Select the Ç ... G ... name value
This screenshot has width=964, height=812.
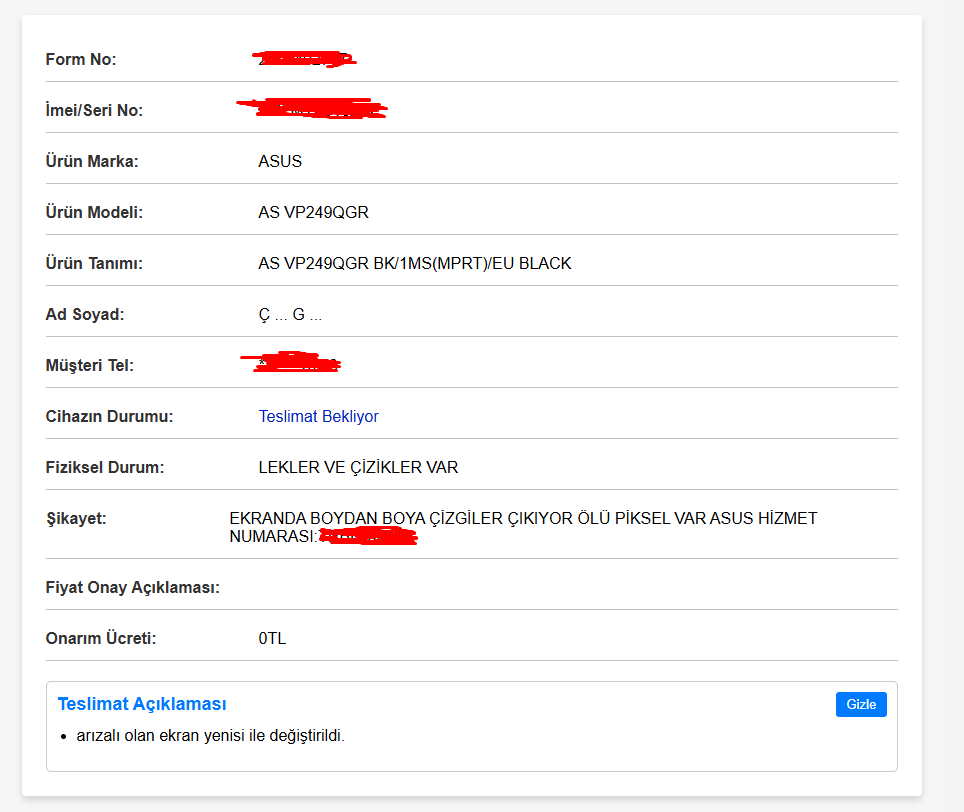pos(290,315)
